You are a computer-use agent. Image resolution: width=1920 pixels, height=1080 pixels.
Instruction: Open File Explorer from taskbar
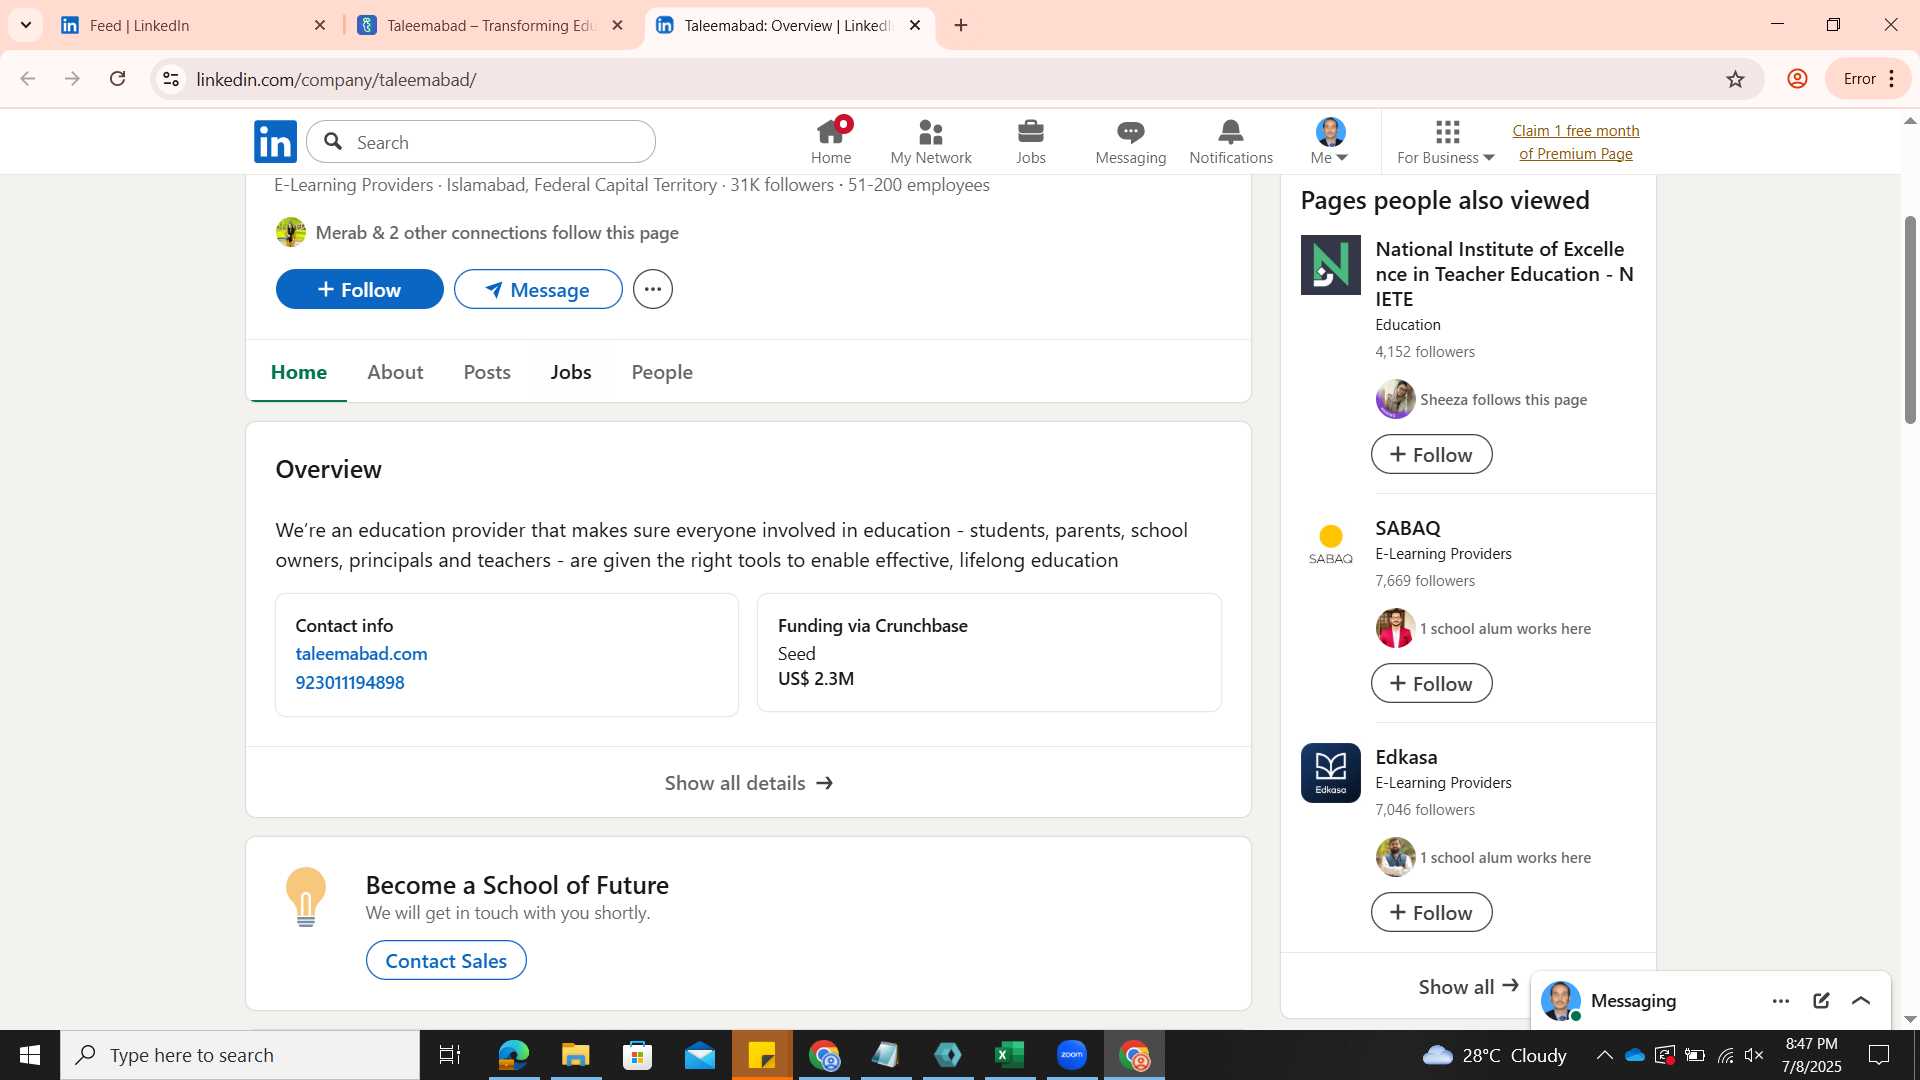coord(576,1055)
